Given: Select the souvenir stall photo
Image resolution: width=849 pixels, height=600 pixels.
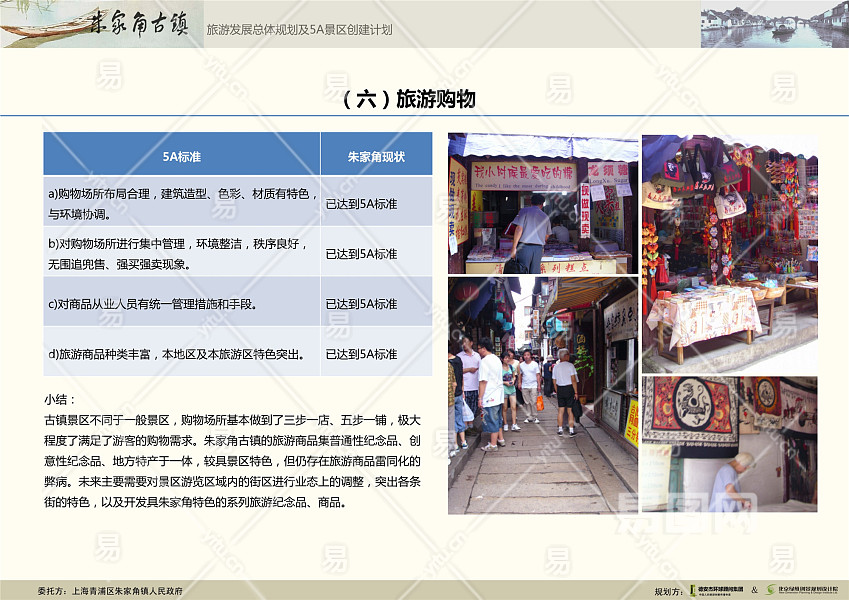Looking at the screenshot, I should coord(729,253).
